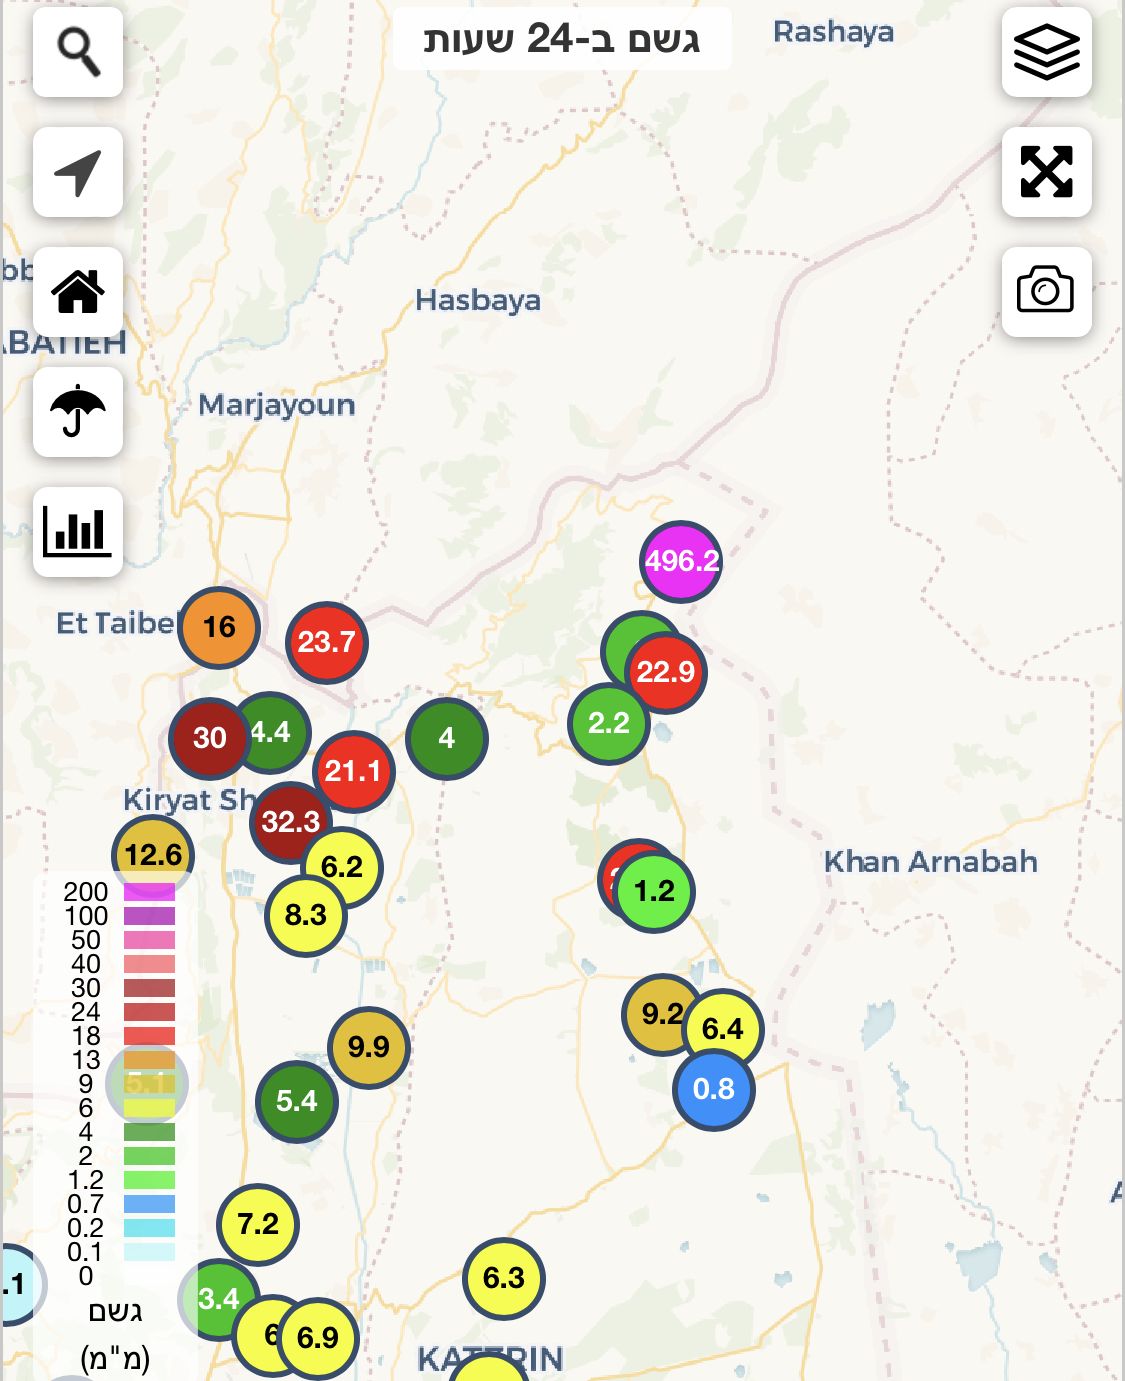Go to the home view icon
Image resolution: width=1125 pixels, height=1381 pixels.
point(78,292)
